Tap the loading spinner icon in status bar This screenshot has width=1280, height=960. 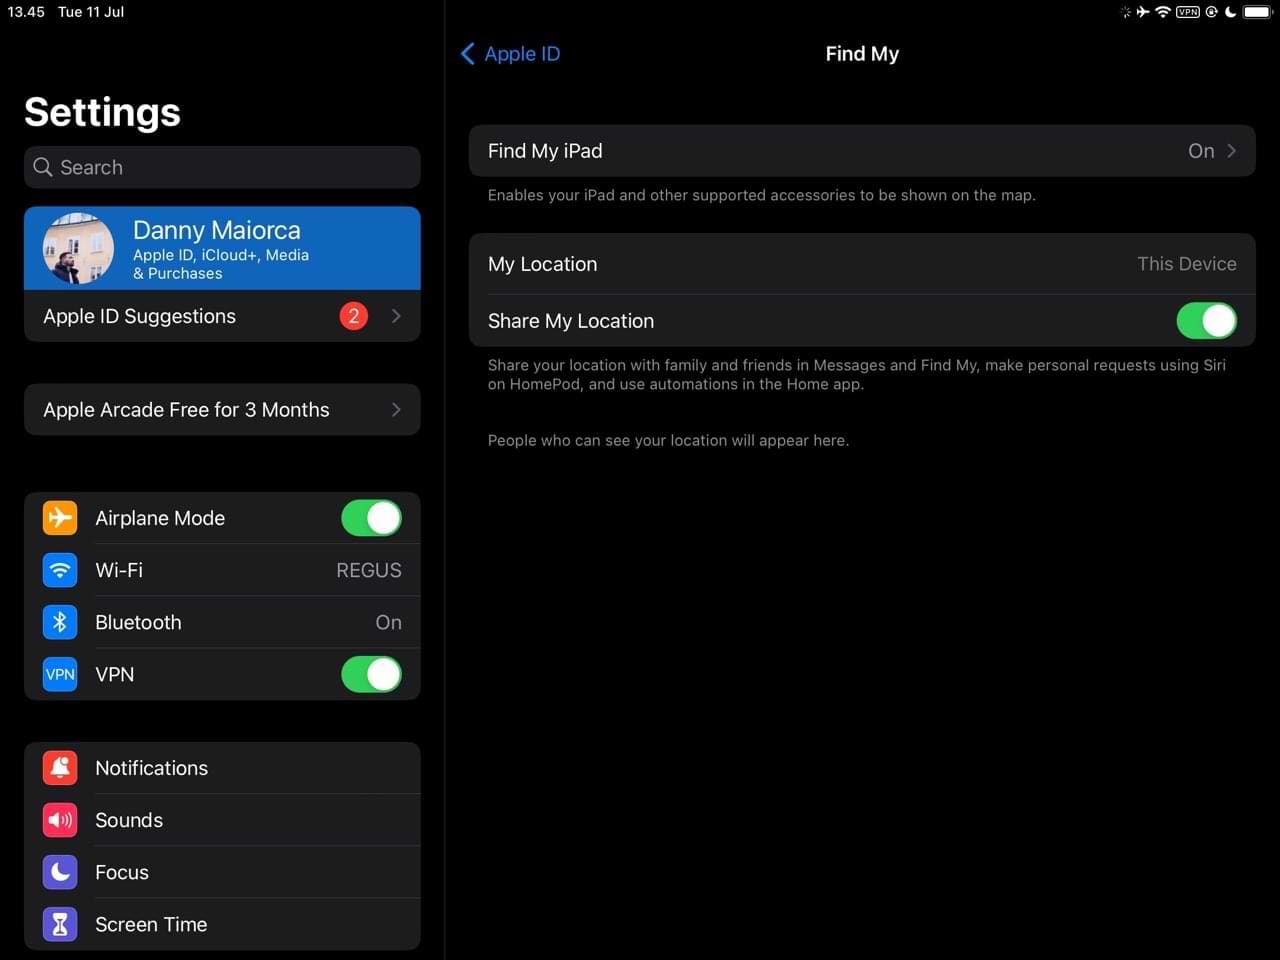[1126, 12]
